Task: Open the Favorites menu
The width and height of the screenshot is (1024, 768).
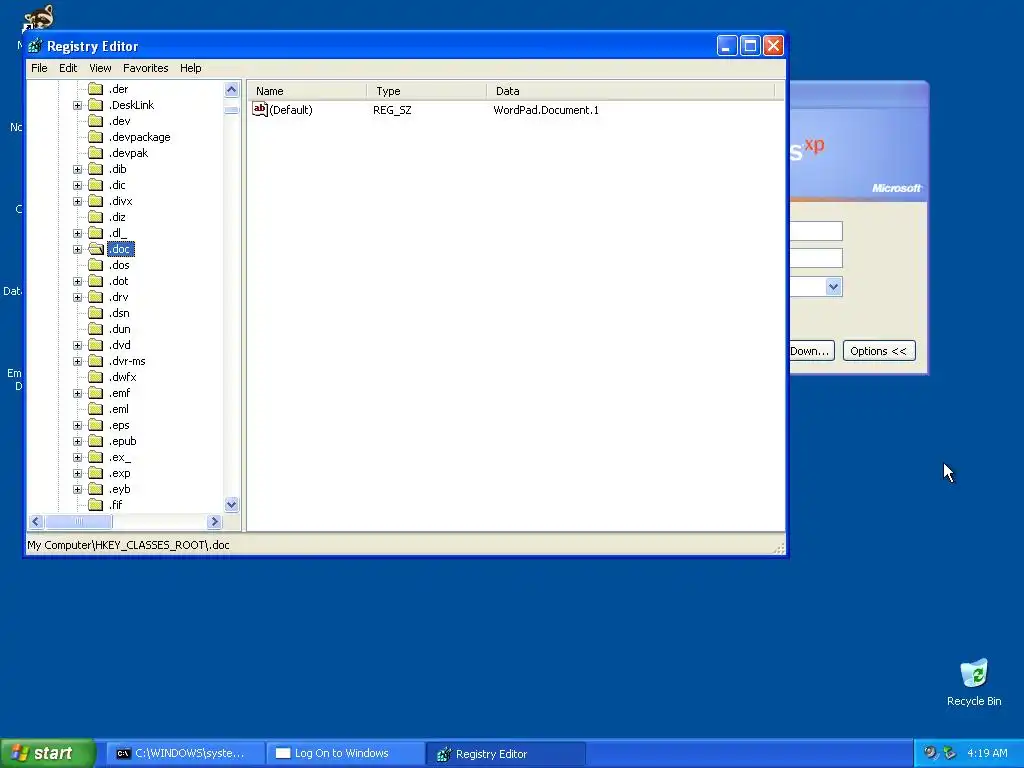Action: click(x=146, y=68)
